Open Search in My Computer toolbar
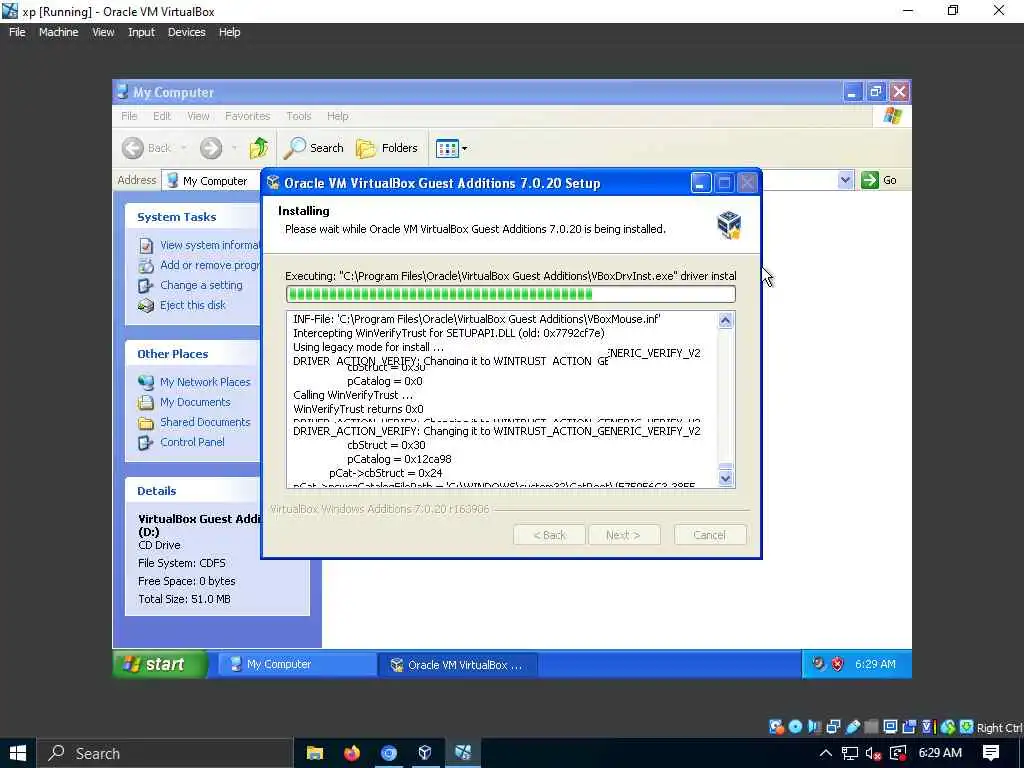The image size is (1024, 768). click(x=314, y=148)
